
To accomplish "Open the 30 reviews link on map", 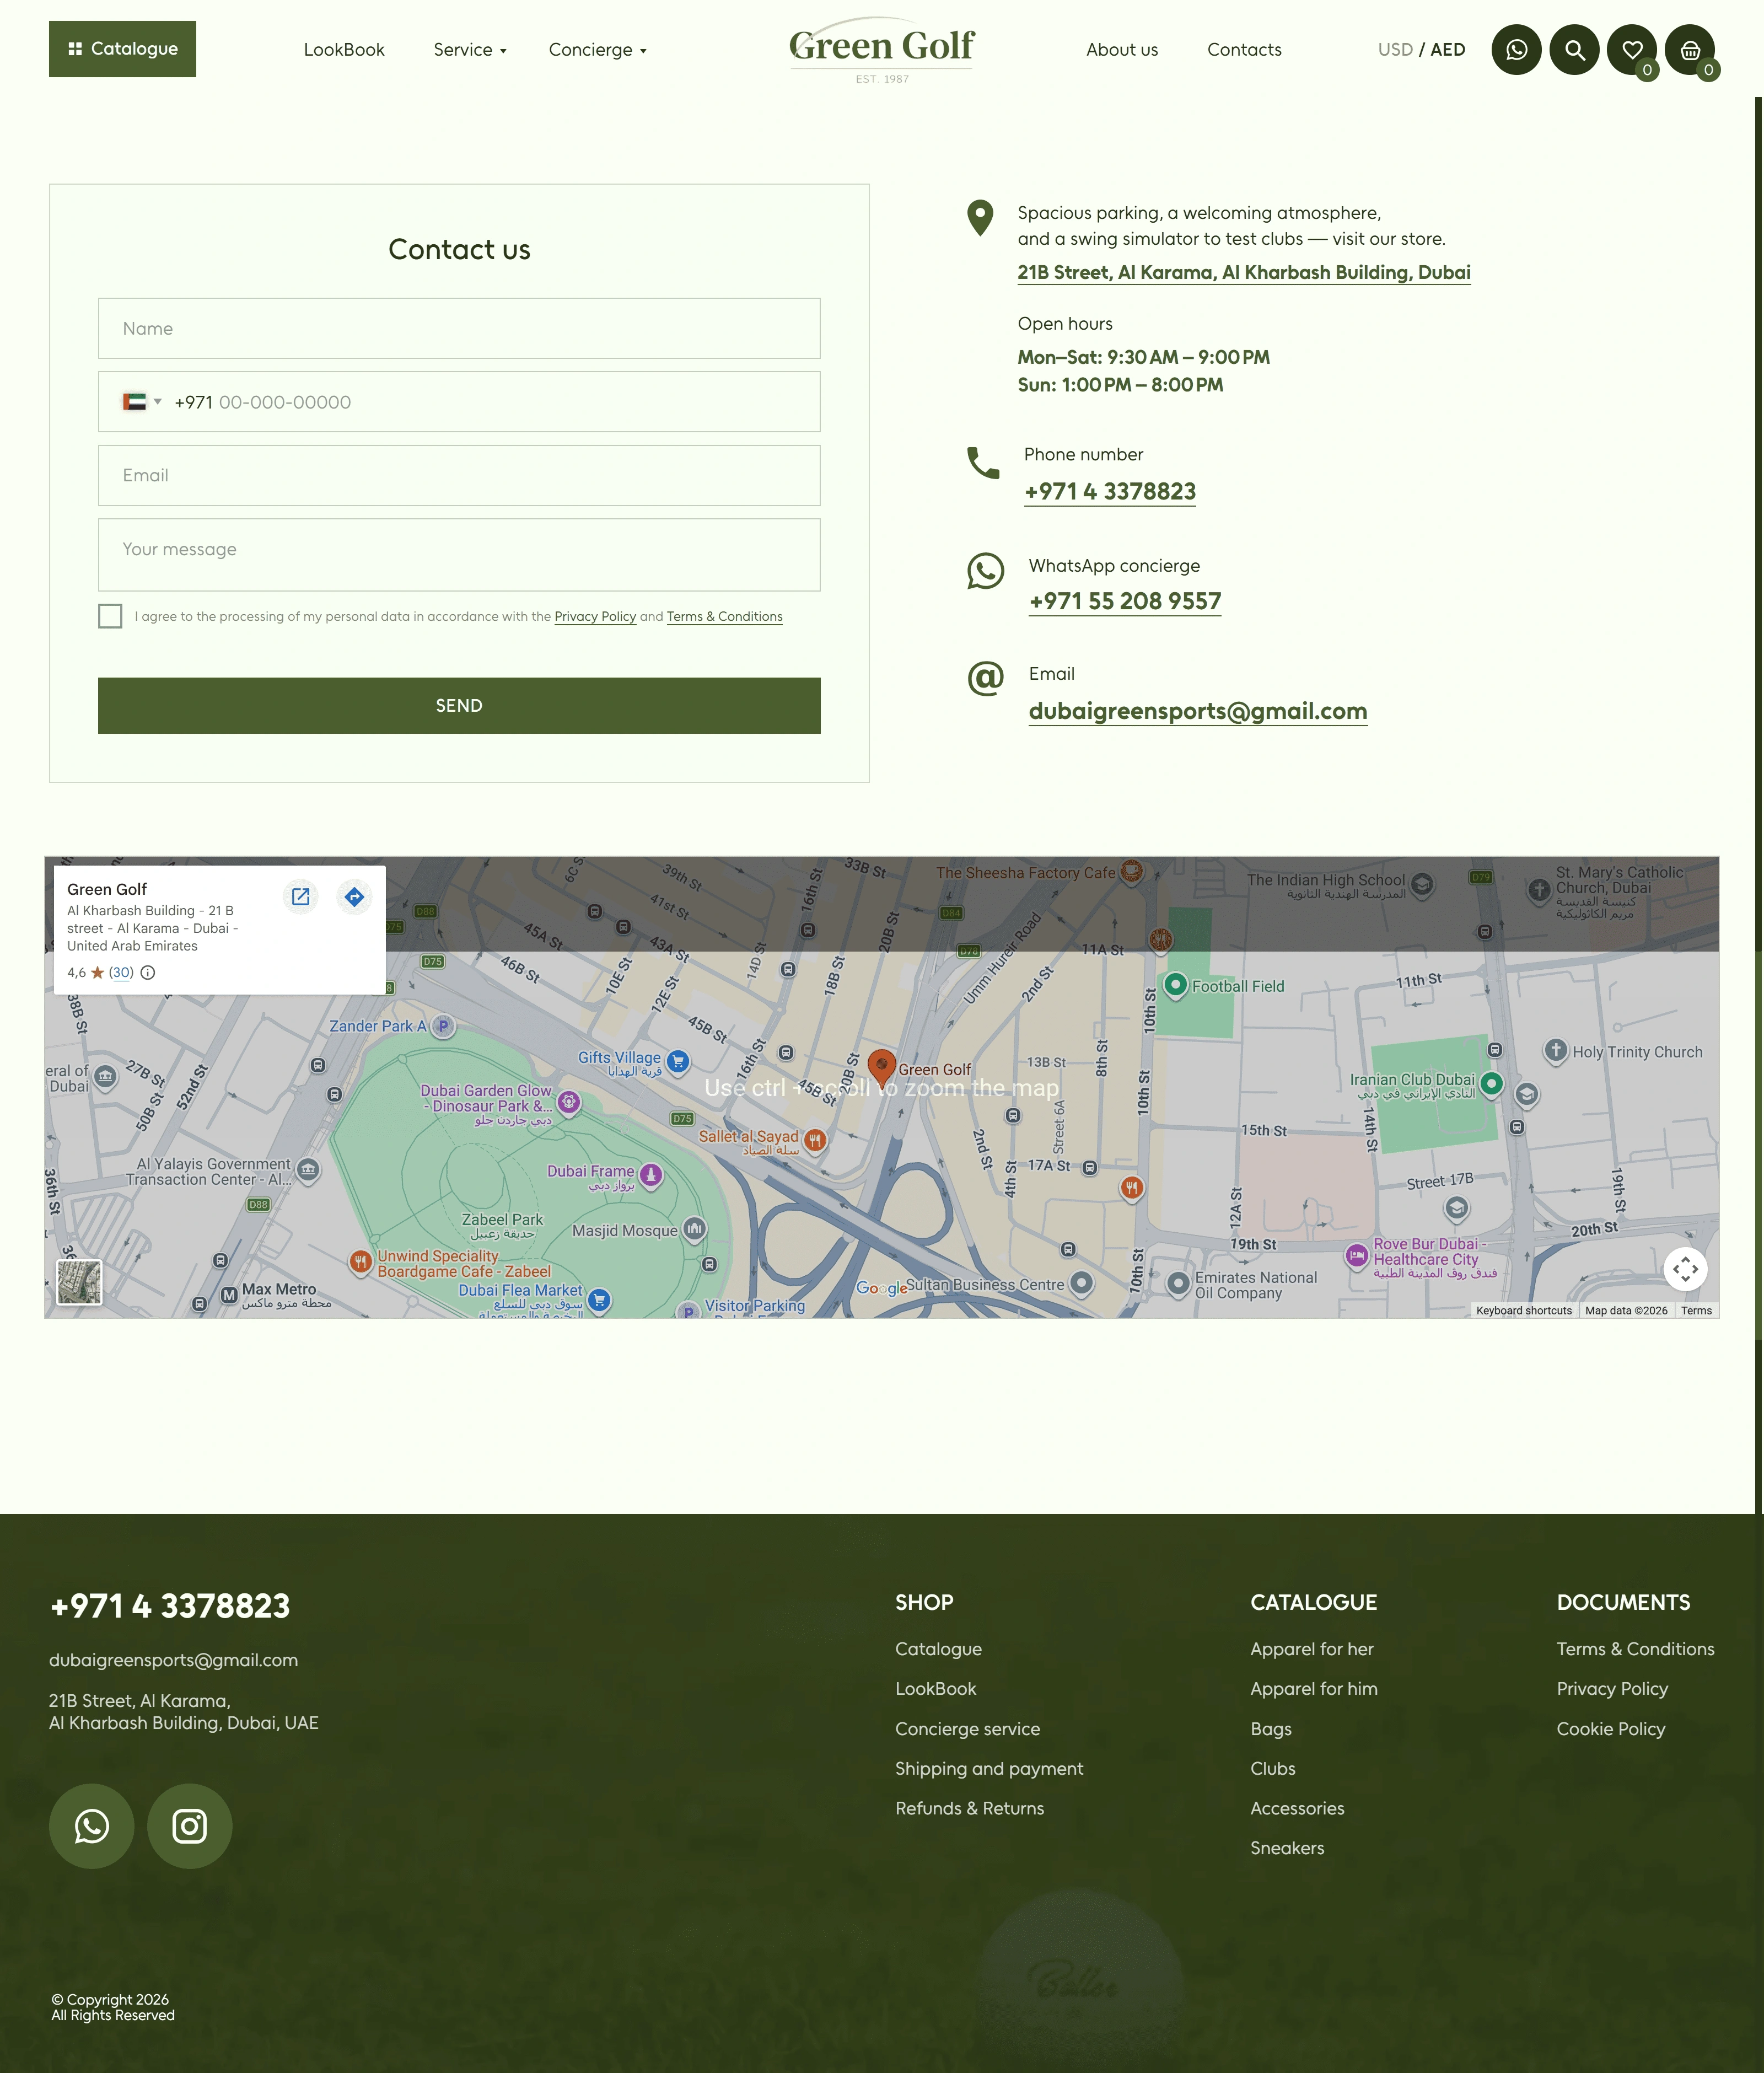I will point(121,973).
